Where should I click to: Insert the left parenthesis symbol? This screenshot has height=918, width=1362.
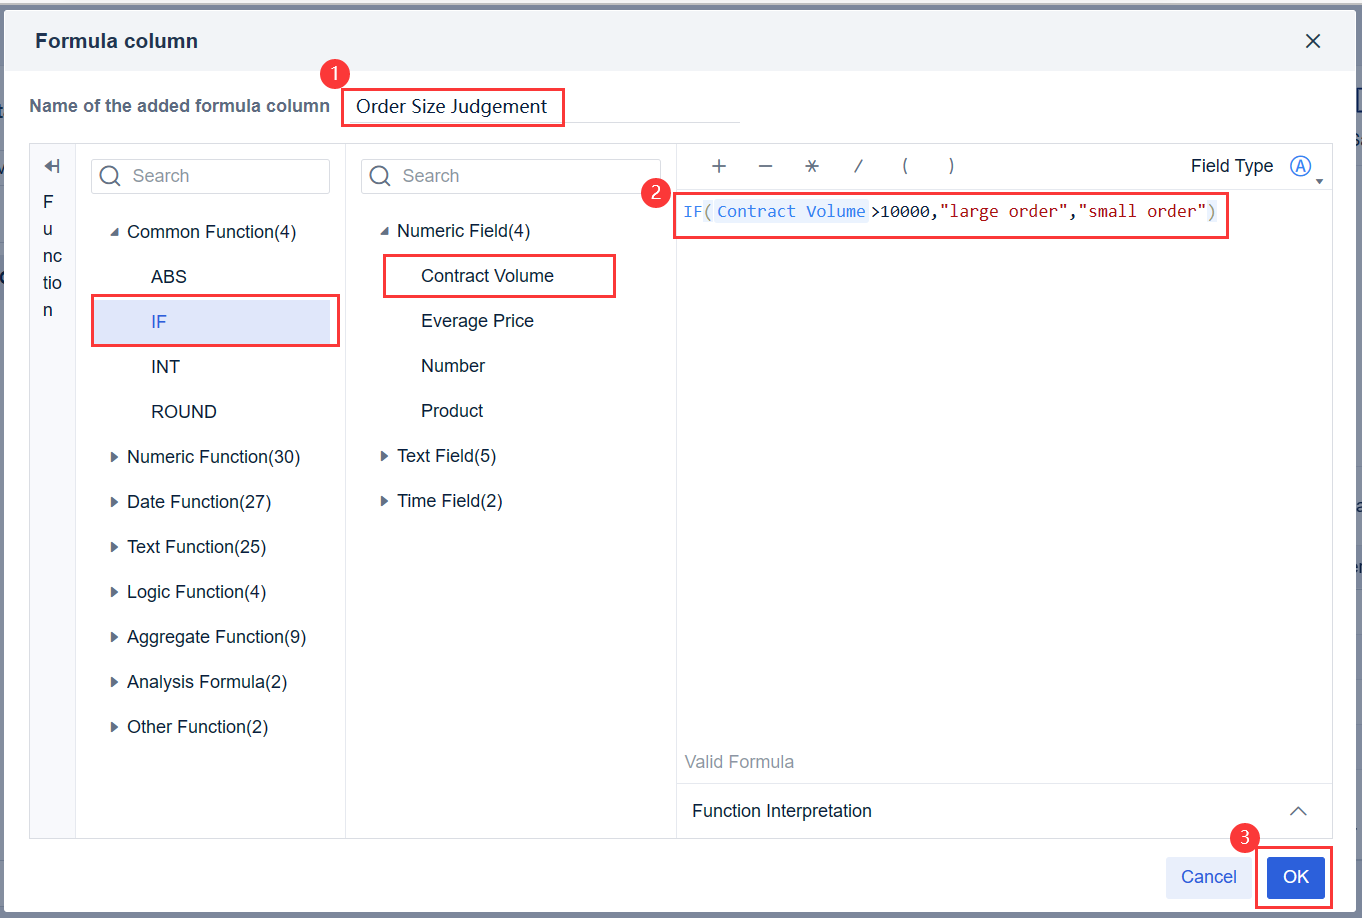coord(905,166)
